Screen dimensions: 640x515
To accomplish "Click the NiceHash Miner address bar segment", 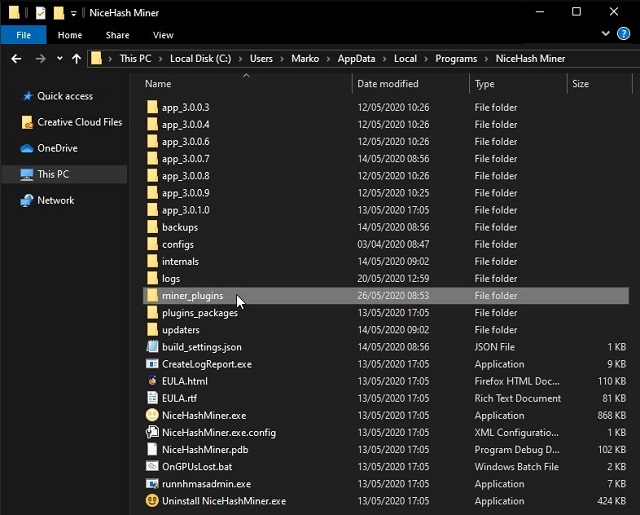I will [x=530, y=59].
